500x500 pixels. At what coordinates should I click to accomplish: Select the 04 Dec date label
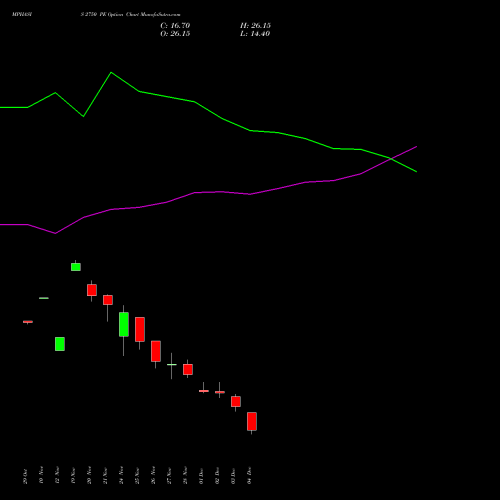coord(249,475)
